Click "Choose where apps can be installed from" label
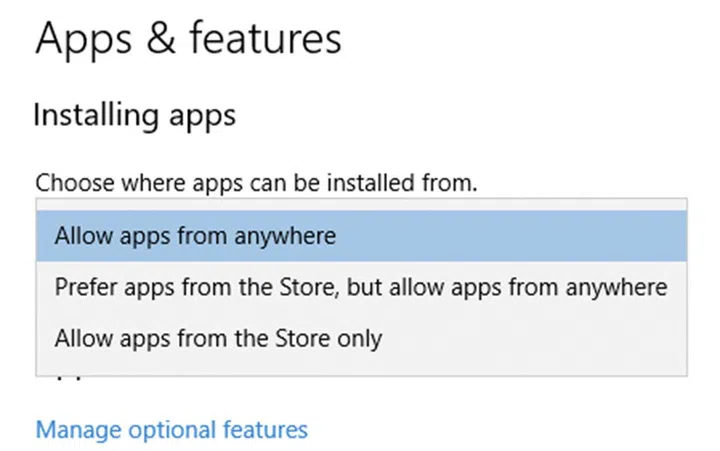This screenshot has width=720, height=451. click(x=256, y=183)
